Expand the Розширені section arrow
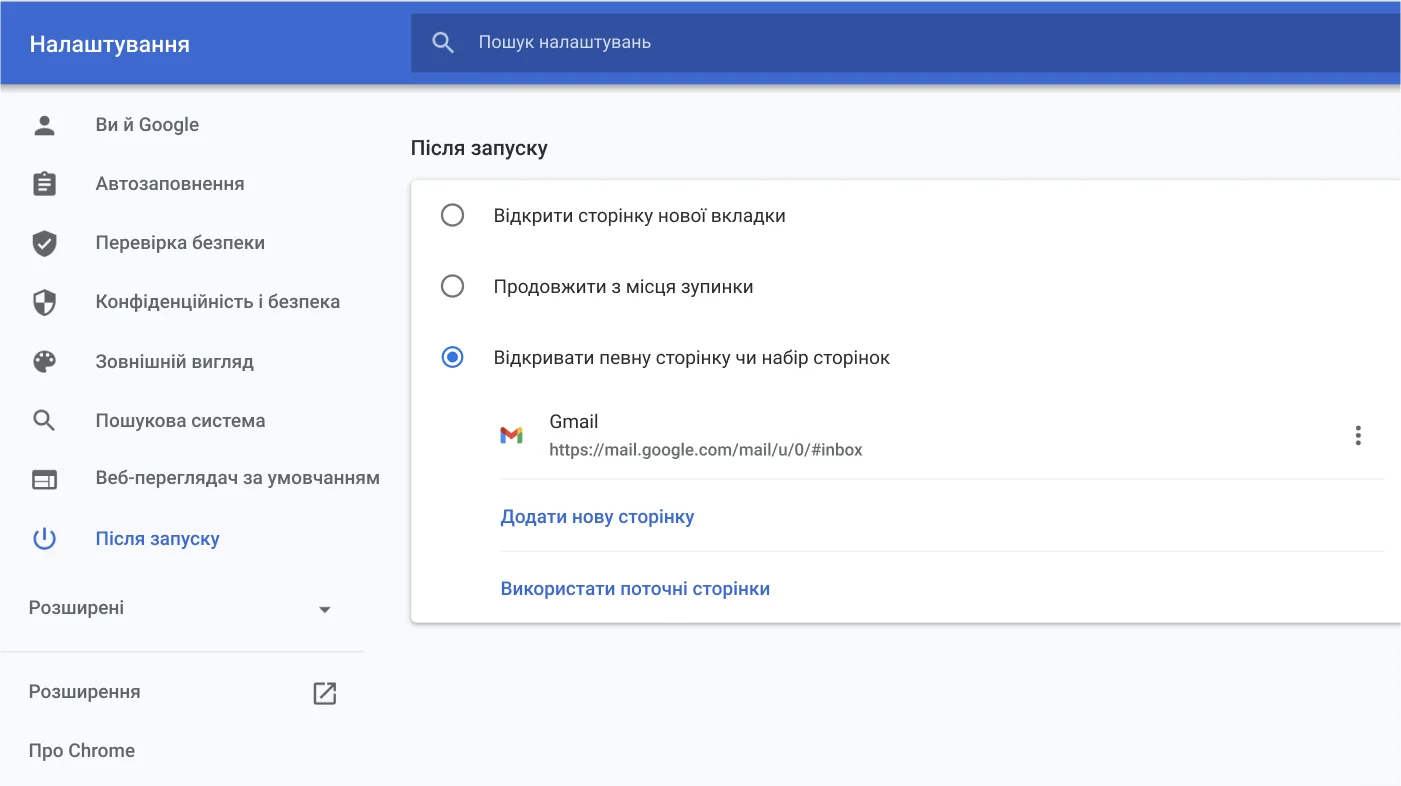The height and width of the screenshot is (786, 1401). (324, 610)
